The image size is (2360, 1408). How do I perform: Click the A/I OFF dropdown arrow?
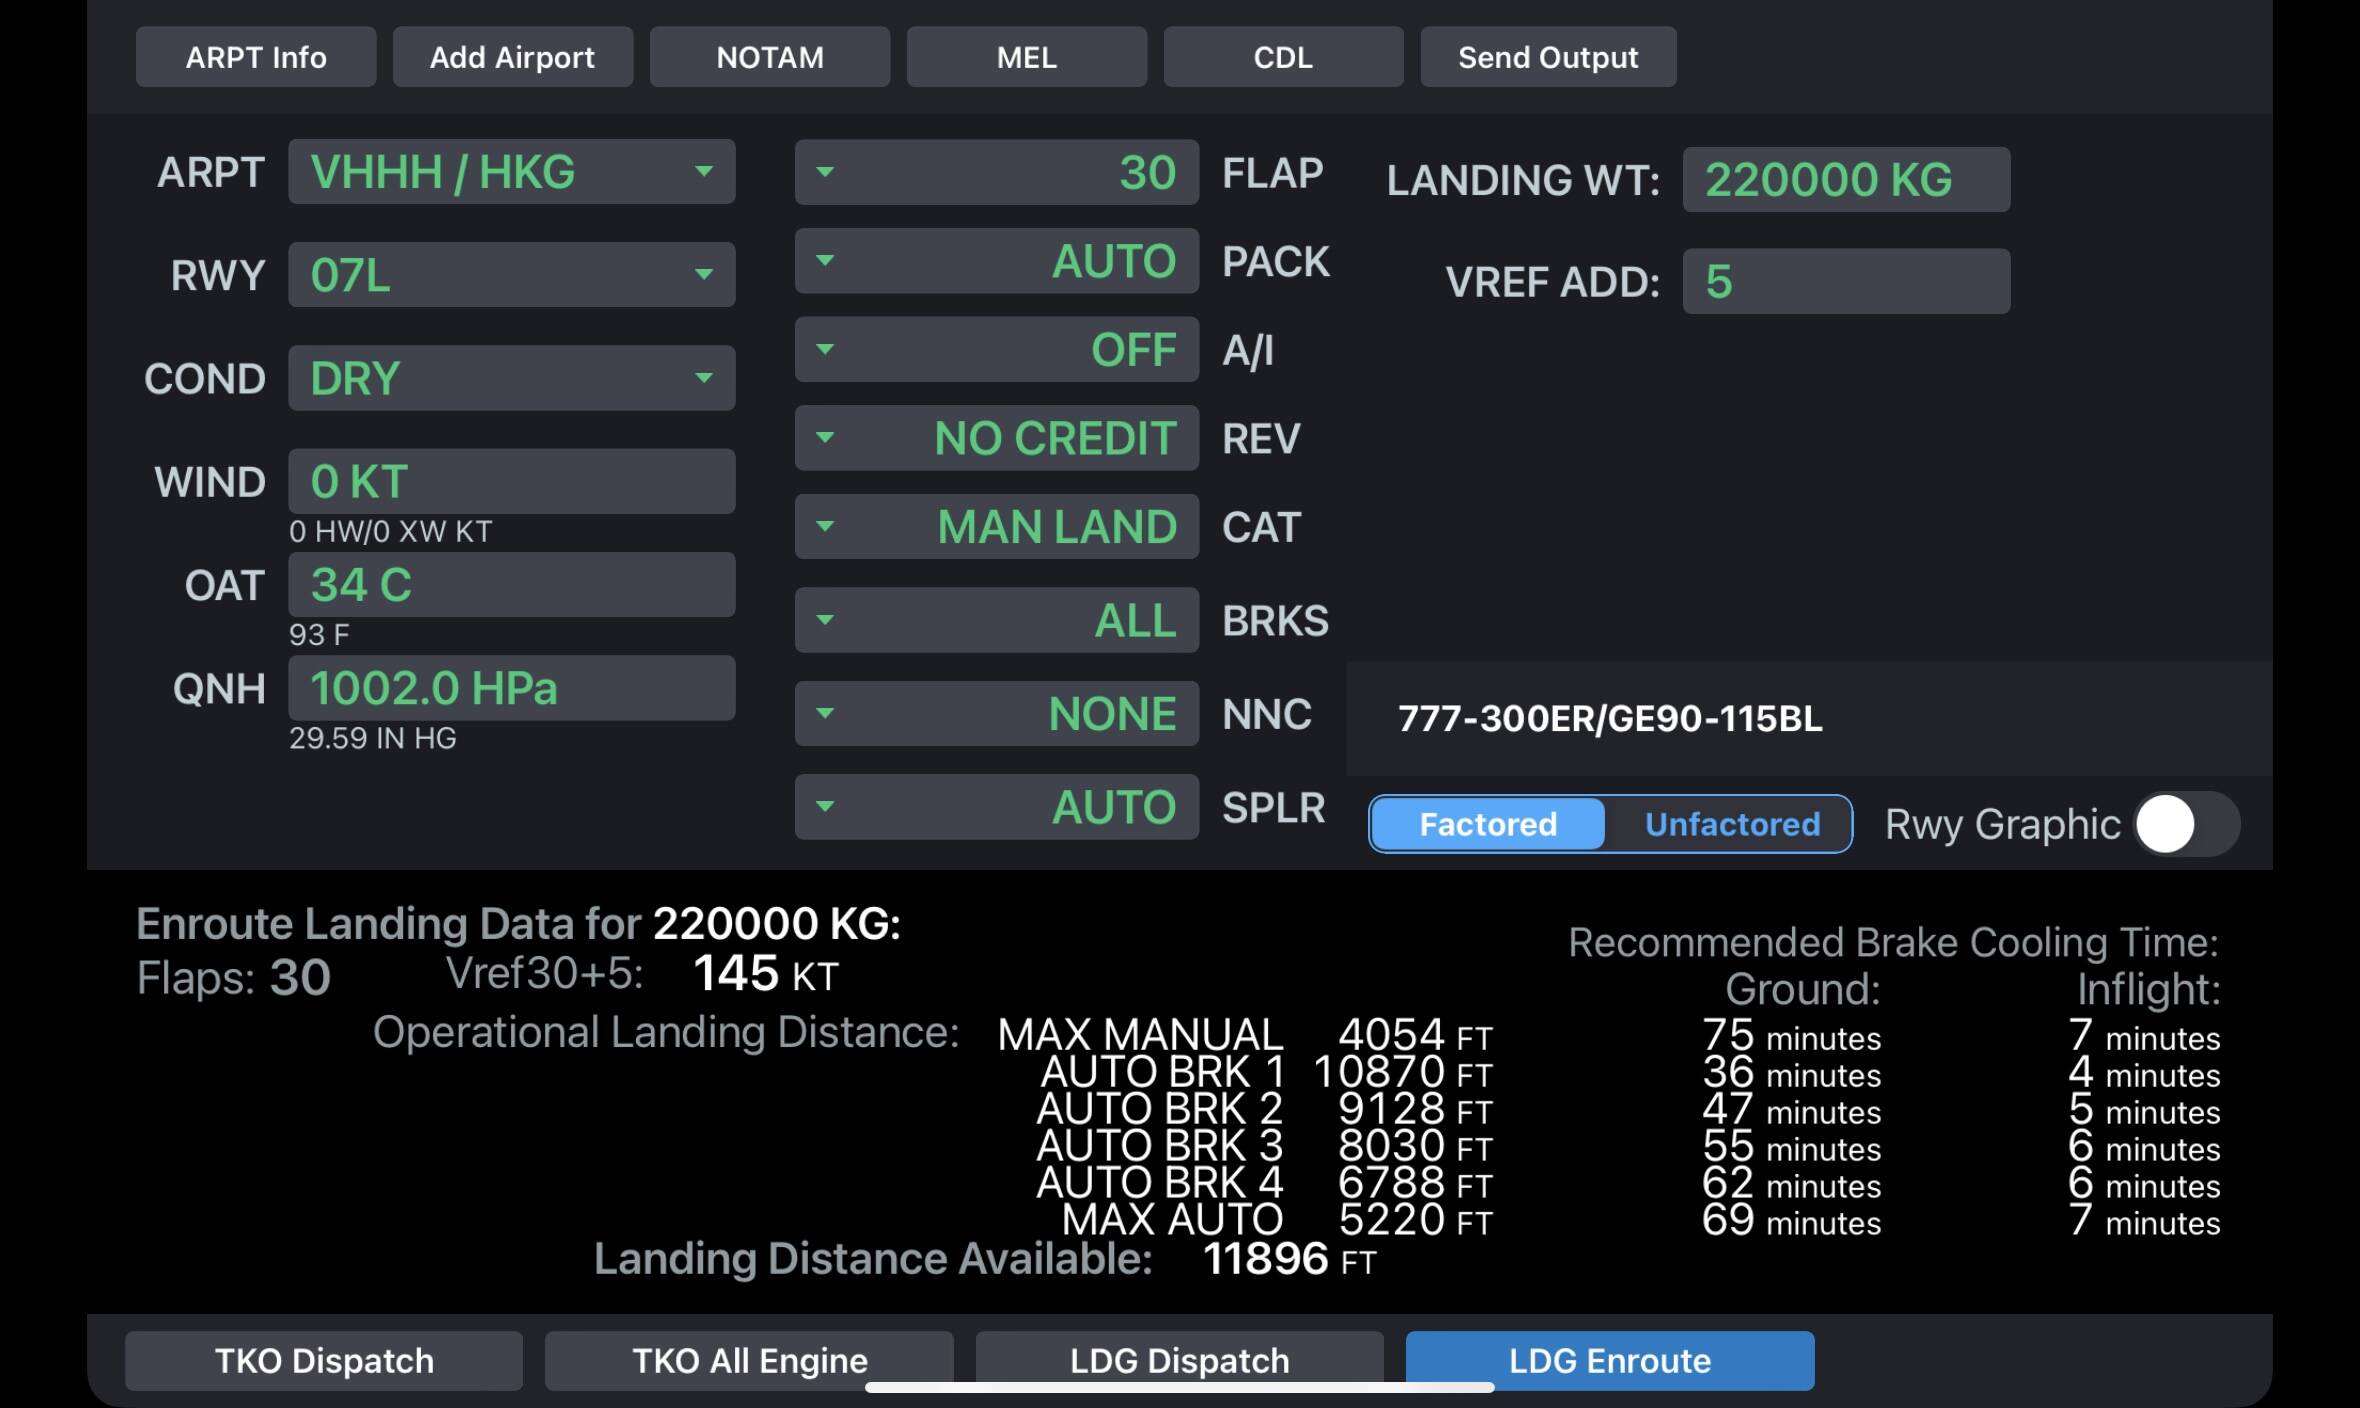825,349
